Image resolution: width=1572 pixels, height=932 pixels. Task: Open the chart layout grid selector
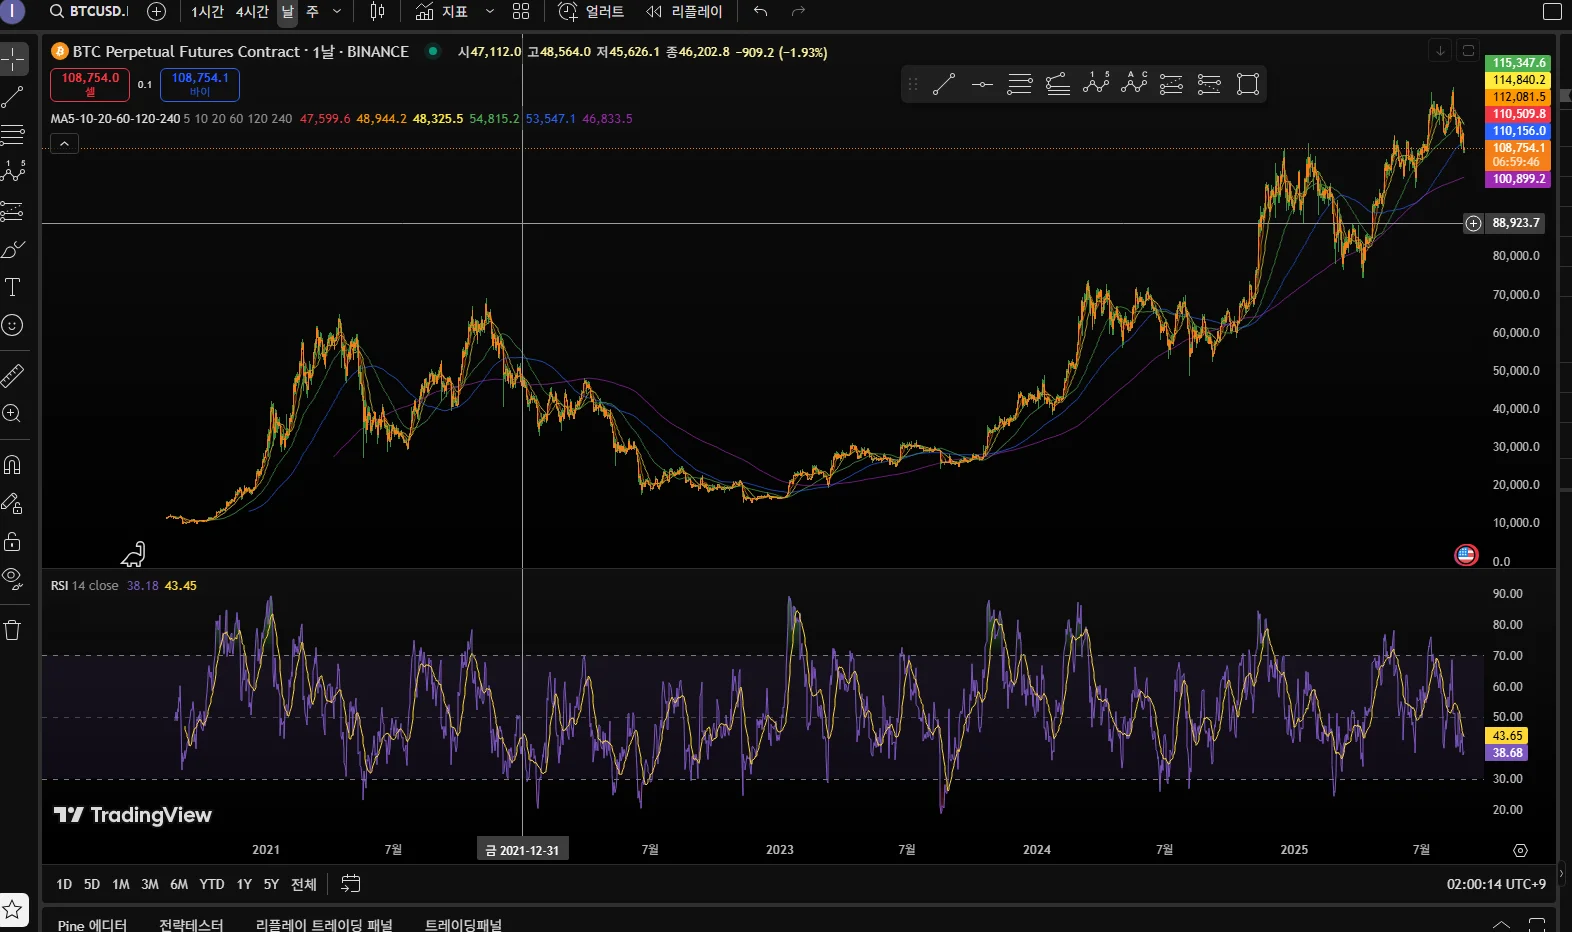coord(521,12)
